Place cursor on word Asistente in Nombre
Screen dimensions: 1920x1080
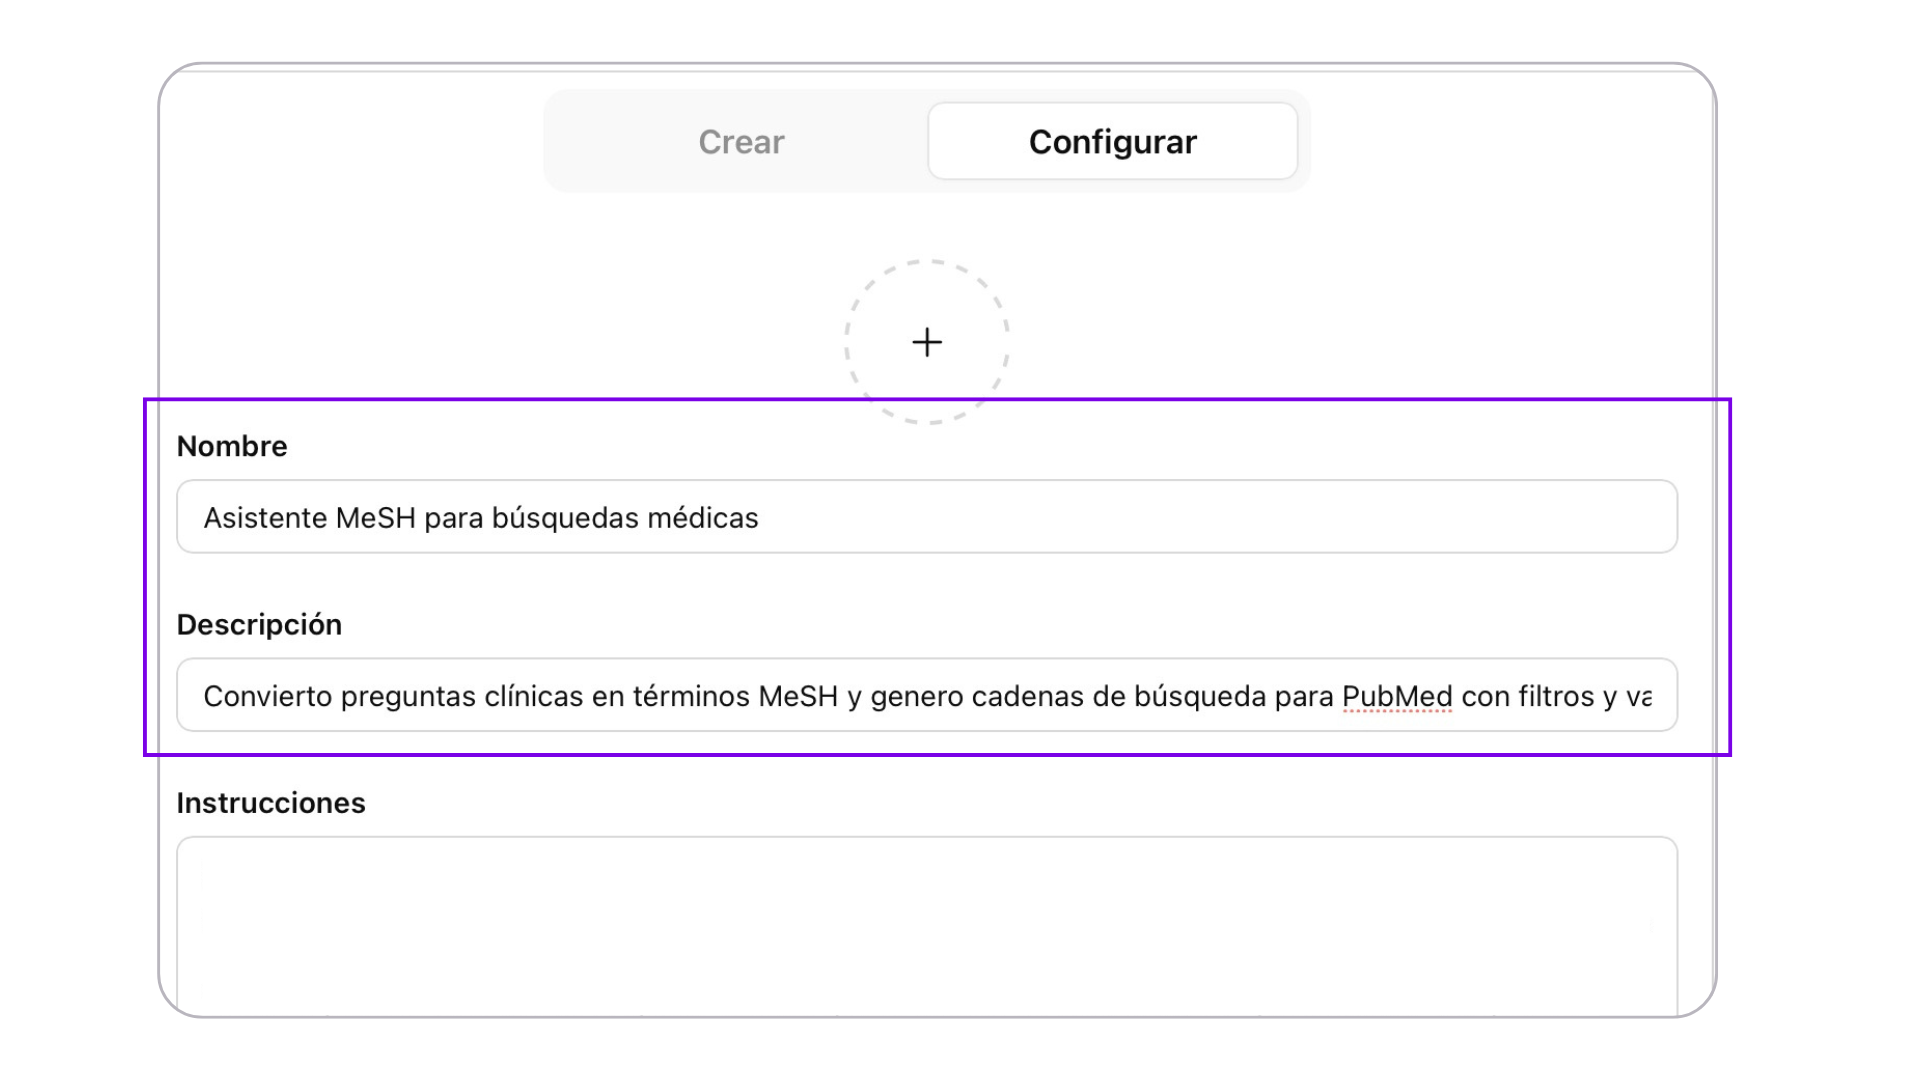click(265, 518)
